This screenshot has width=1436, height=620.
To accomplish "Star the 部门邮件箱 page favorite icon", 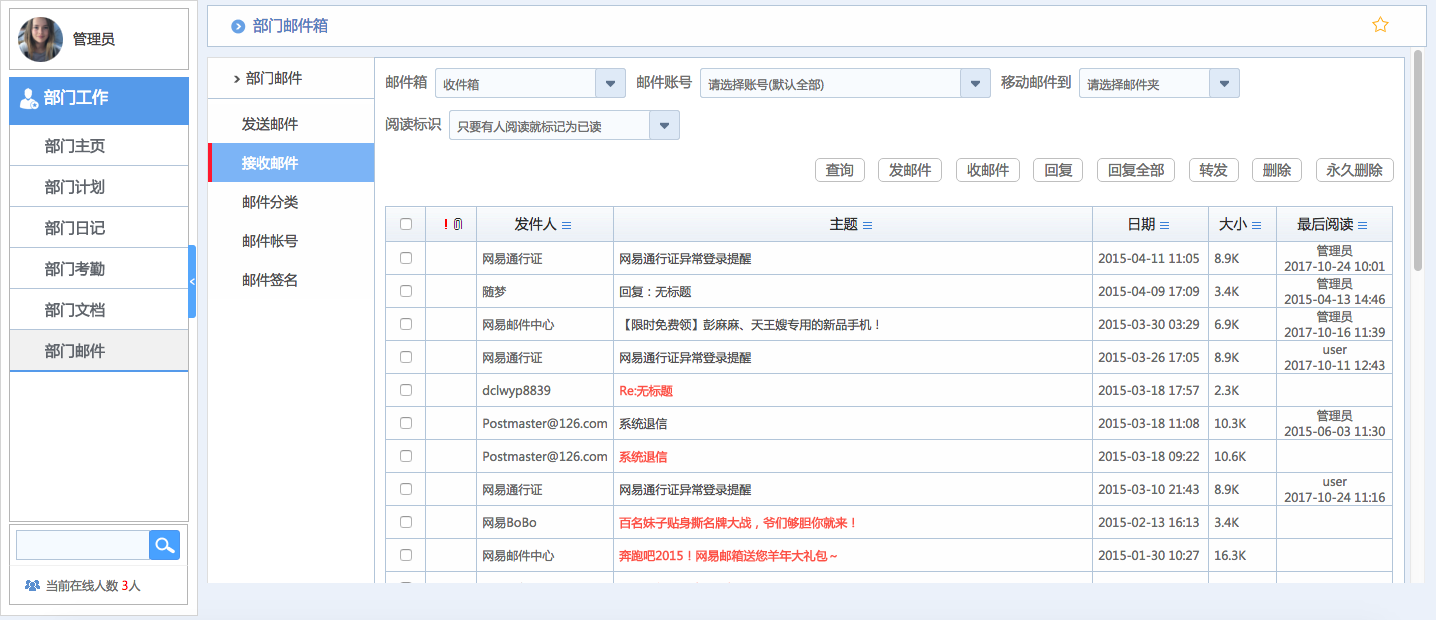I will 1380,24.
